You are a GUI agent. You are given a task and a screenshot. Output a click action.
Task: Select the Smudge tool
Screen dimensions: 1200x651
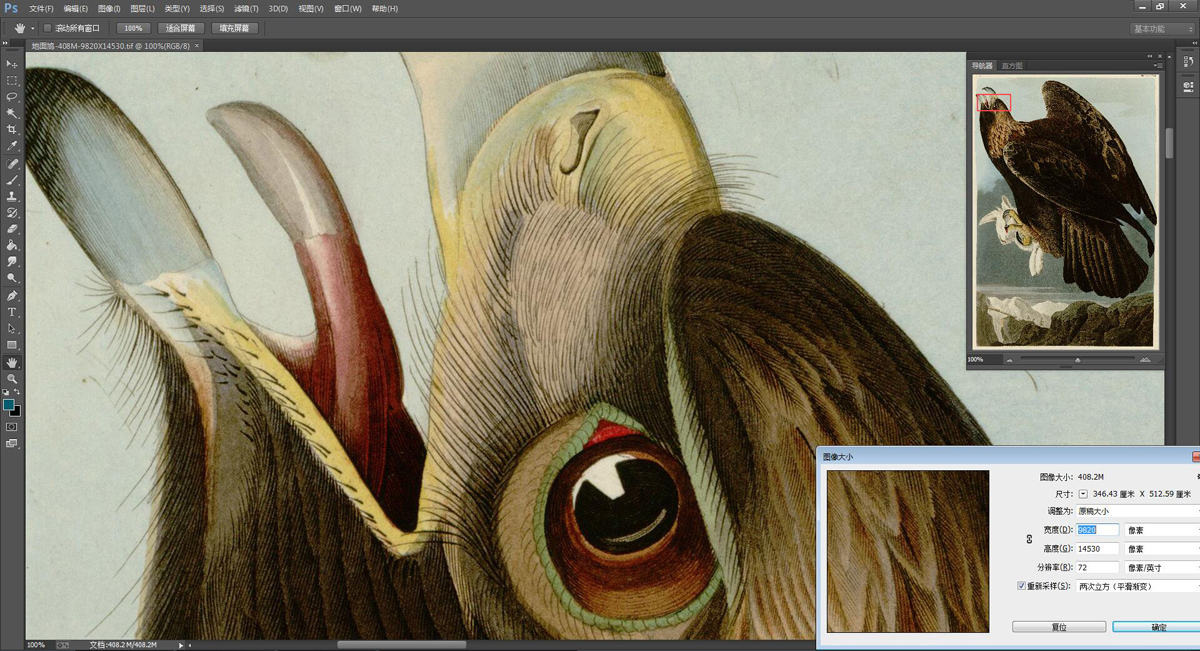click(x=12, y=262)
